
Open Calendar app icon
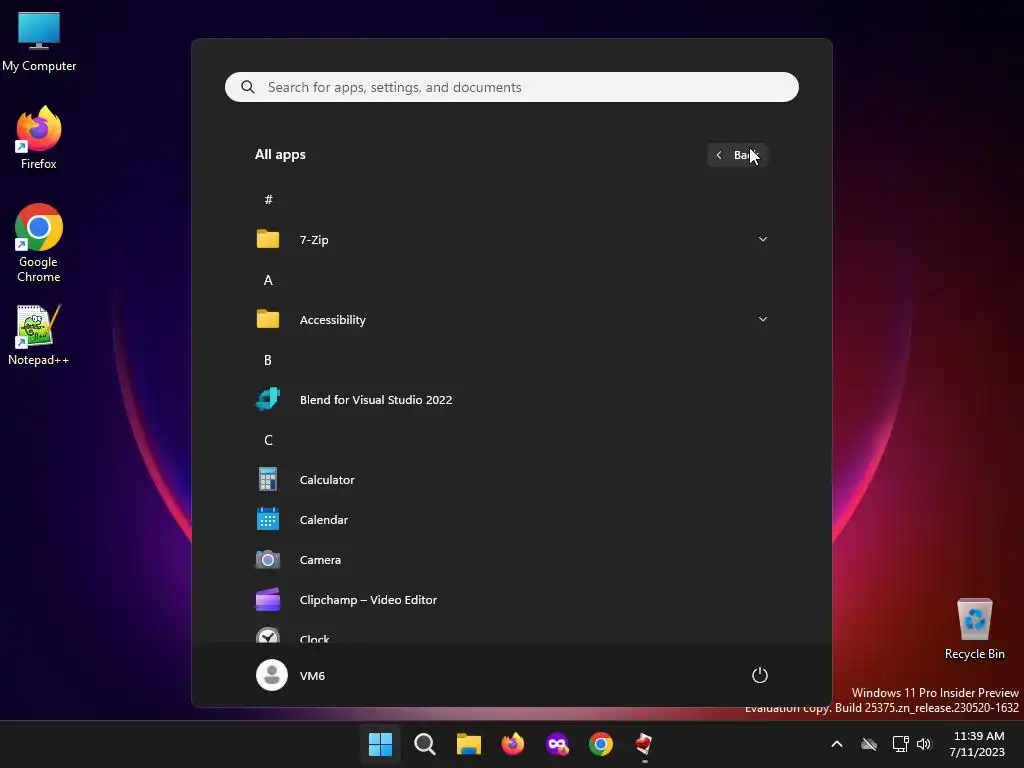[x=268, y=519]
